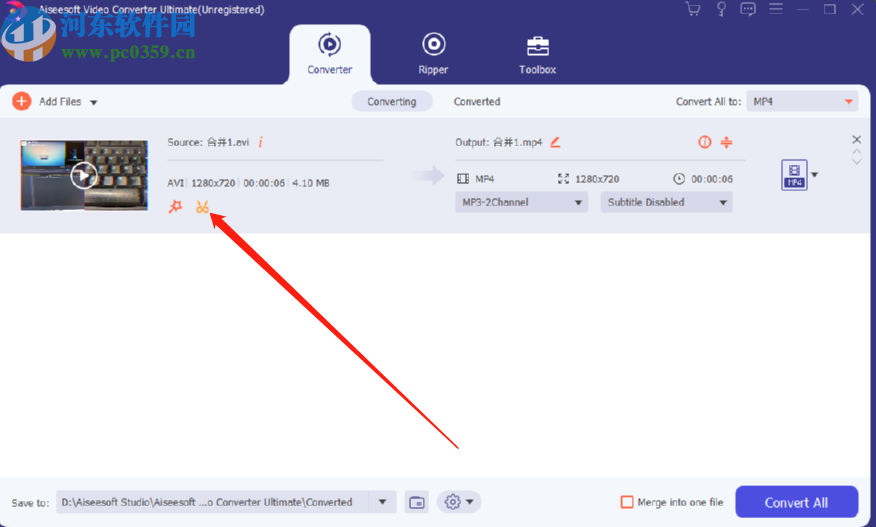Open the Converter tab
The height and width of the screenshot is (527, 876).
330,54
